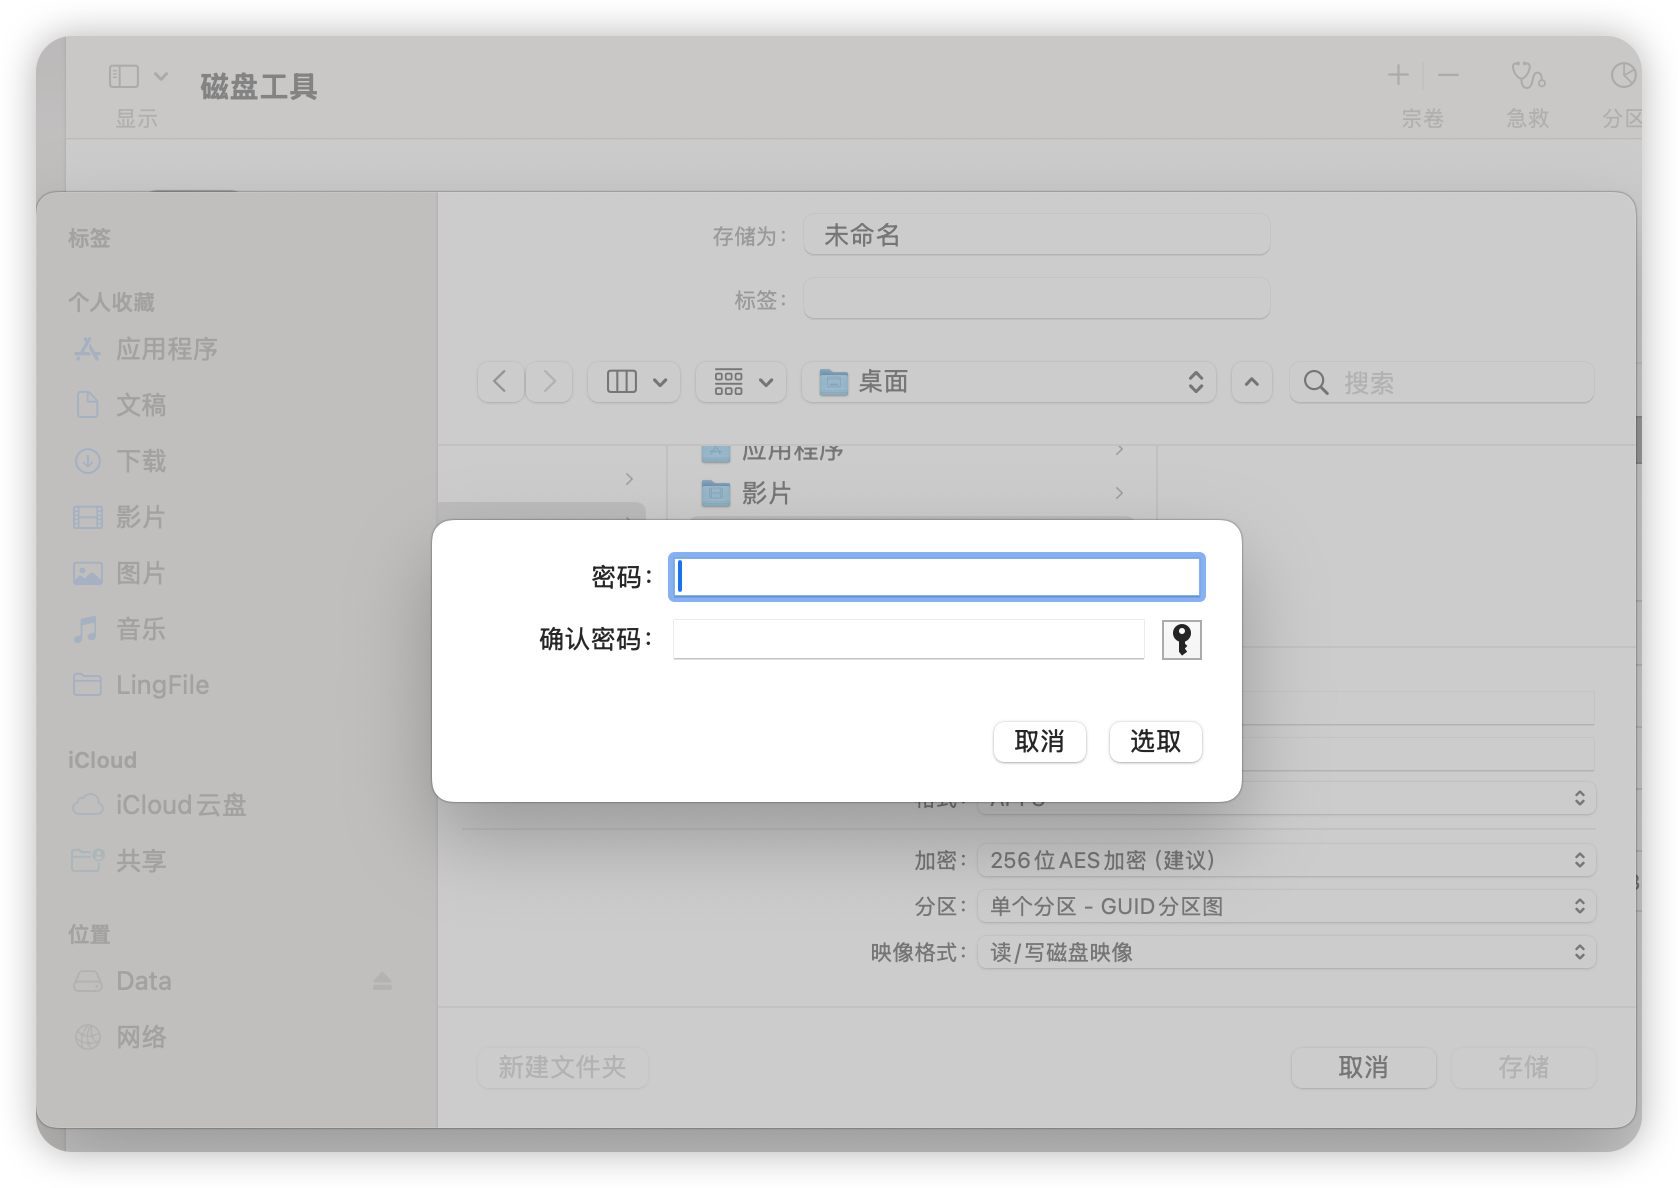Collapse the save dialog with the chevron button
Image resolution: width=1678 pixels, height=1188 pixels.
(x=1251, y=382)
